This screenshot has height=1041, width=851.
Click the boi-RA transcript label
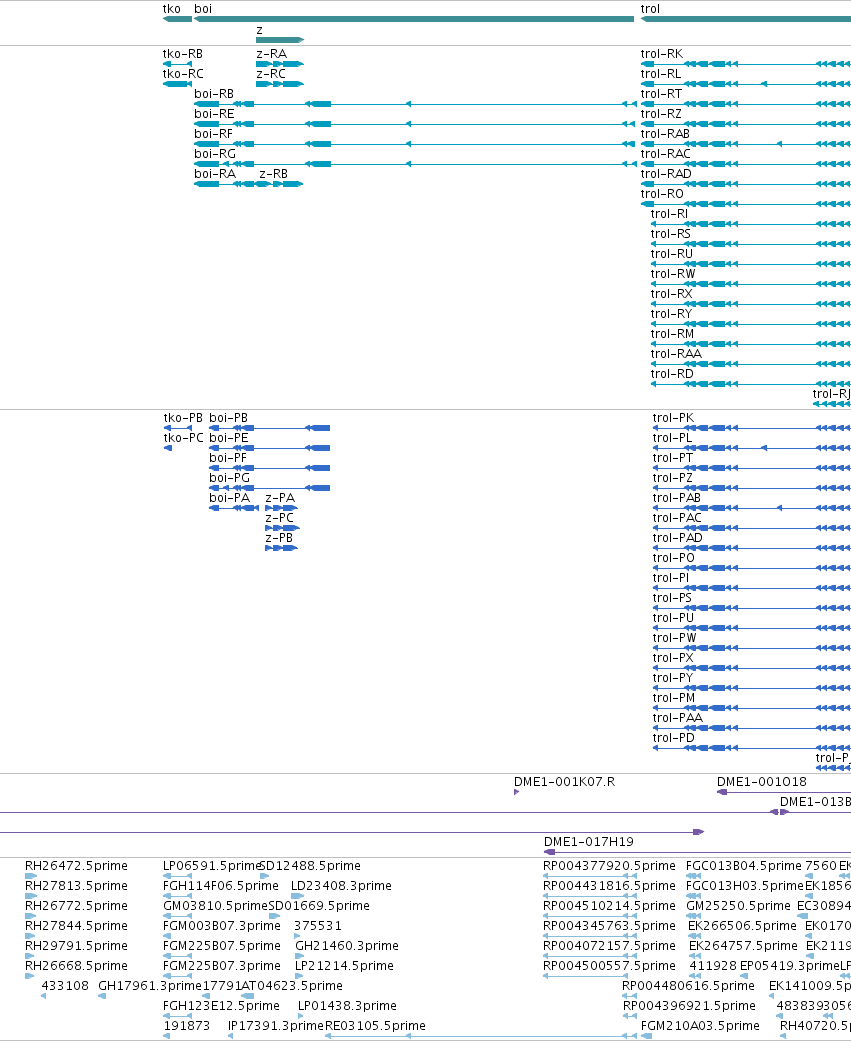pos(214,173)
